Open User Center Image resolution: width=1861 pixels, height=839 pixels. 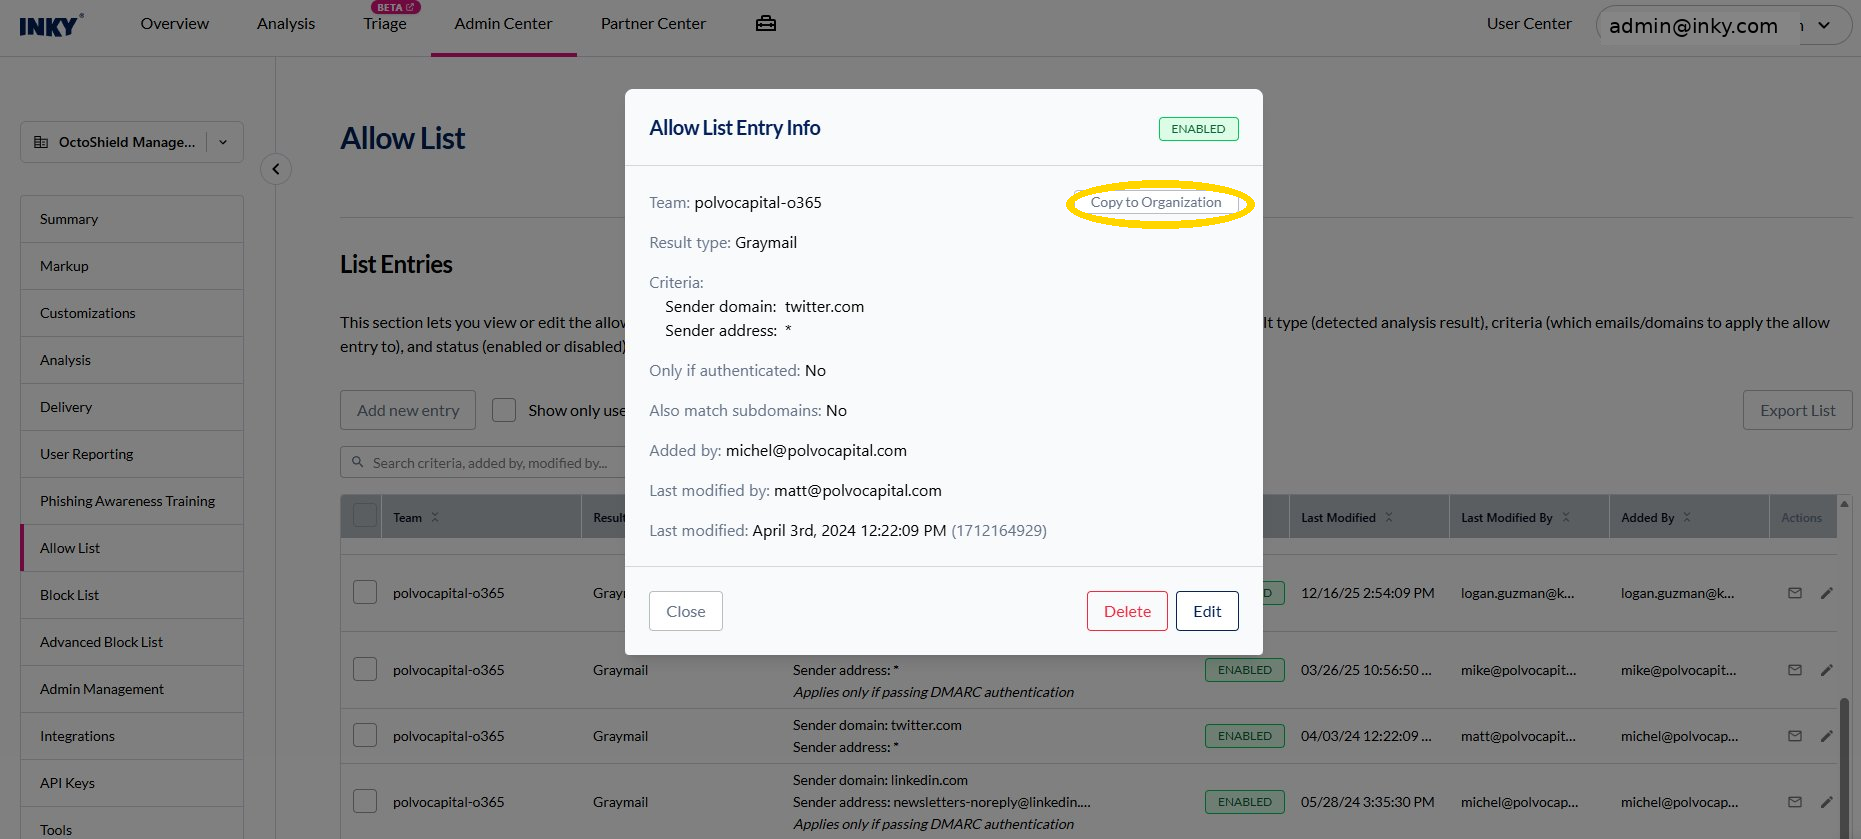[x=1529, y=24]
